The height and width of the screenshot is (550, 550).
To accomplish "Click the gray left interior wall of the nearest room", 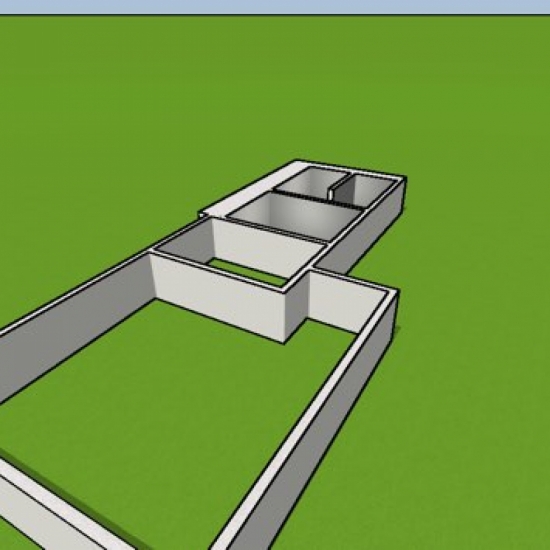I will [186, 240].
